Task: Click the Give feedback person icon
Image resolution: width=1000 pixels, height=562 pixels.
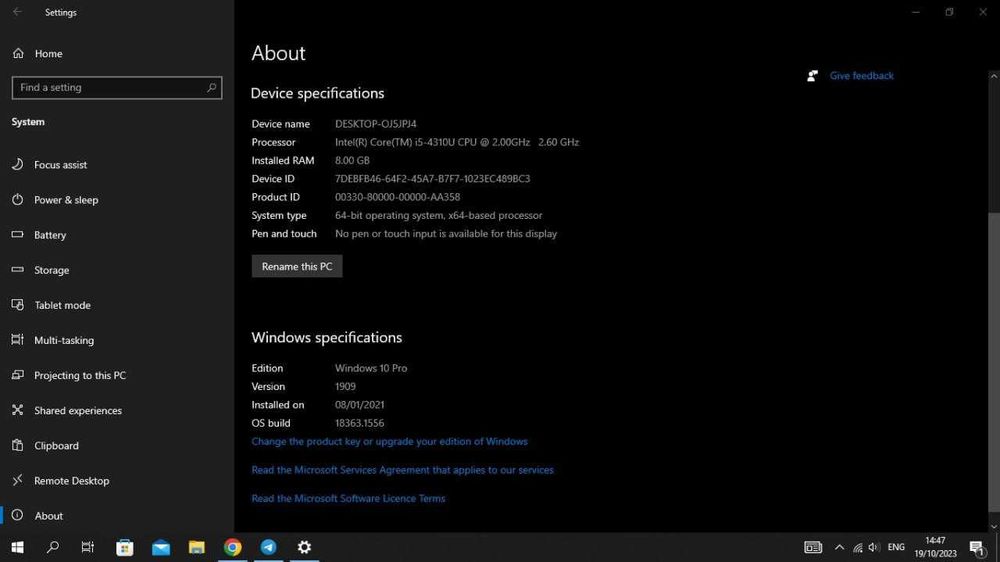Action: point(812,76)
